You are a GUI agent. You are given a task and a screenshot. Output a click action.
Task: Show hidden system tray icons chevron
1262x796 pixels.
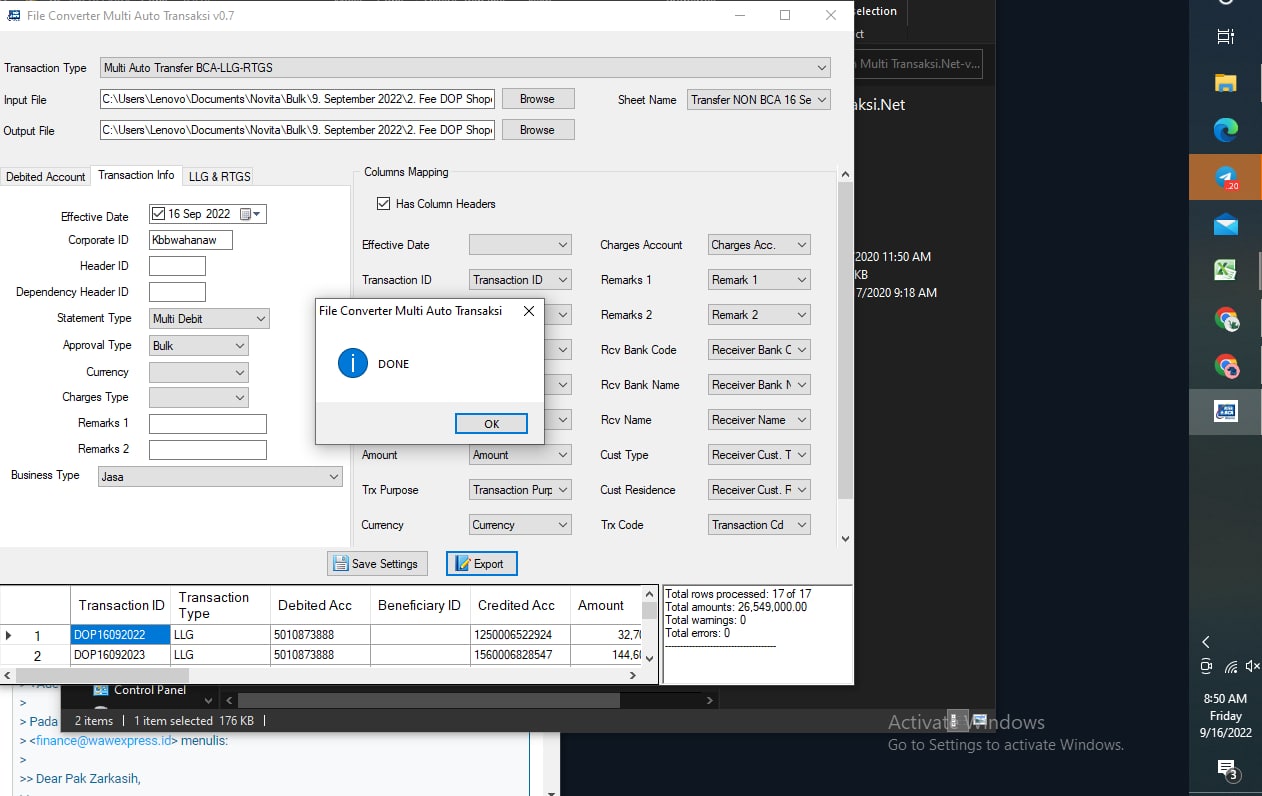point(1206,642)
